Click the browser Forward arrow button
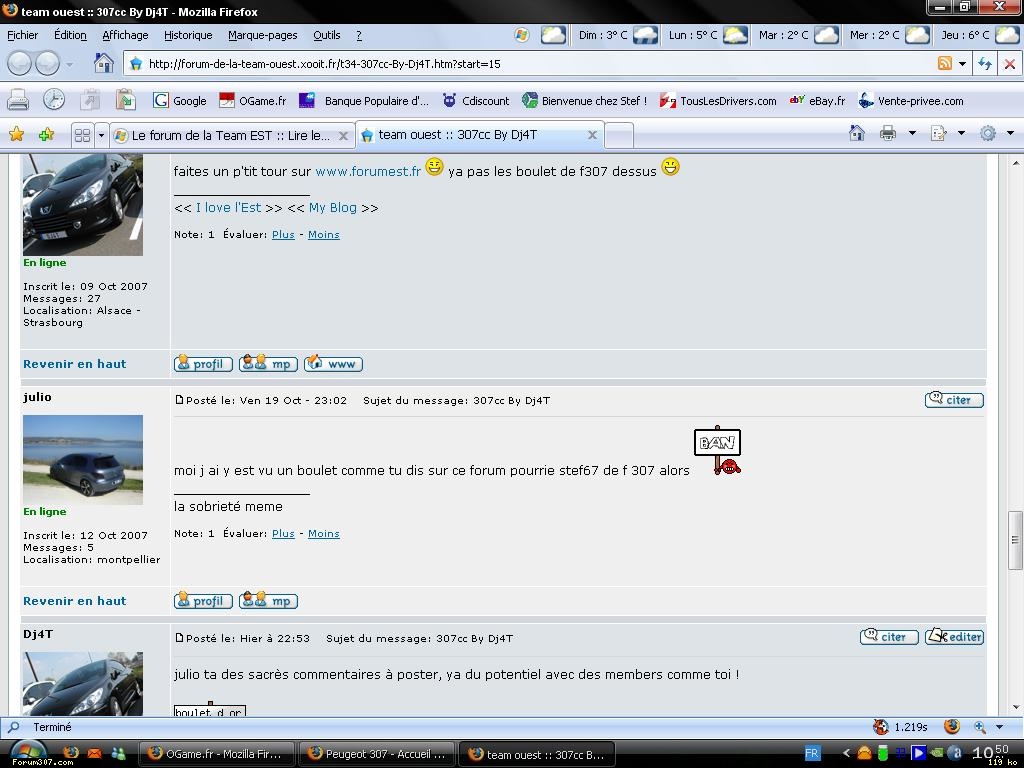1024x768 pixels. click(47, 63)
